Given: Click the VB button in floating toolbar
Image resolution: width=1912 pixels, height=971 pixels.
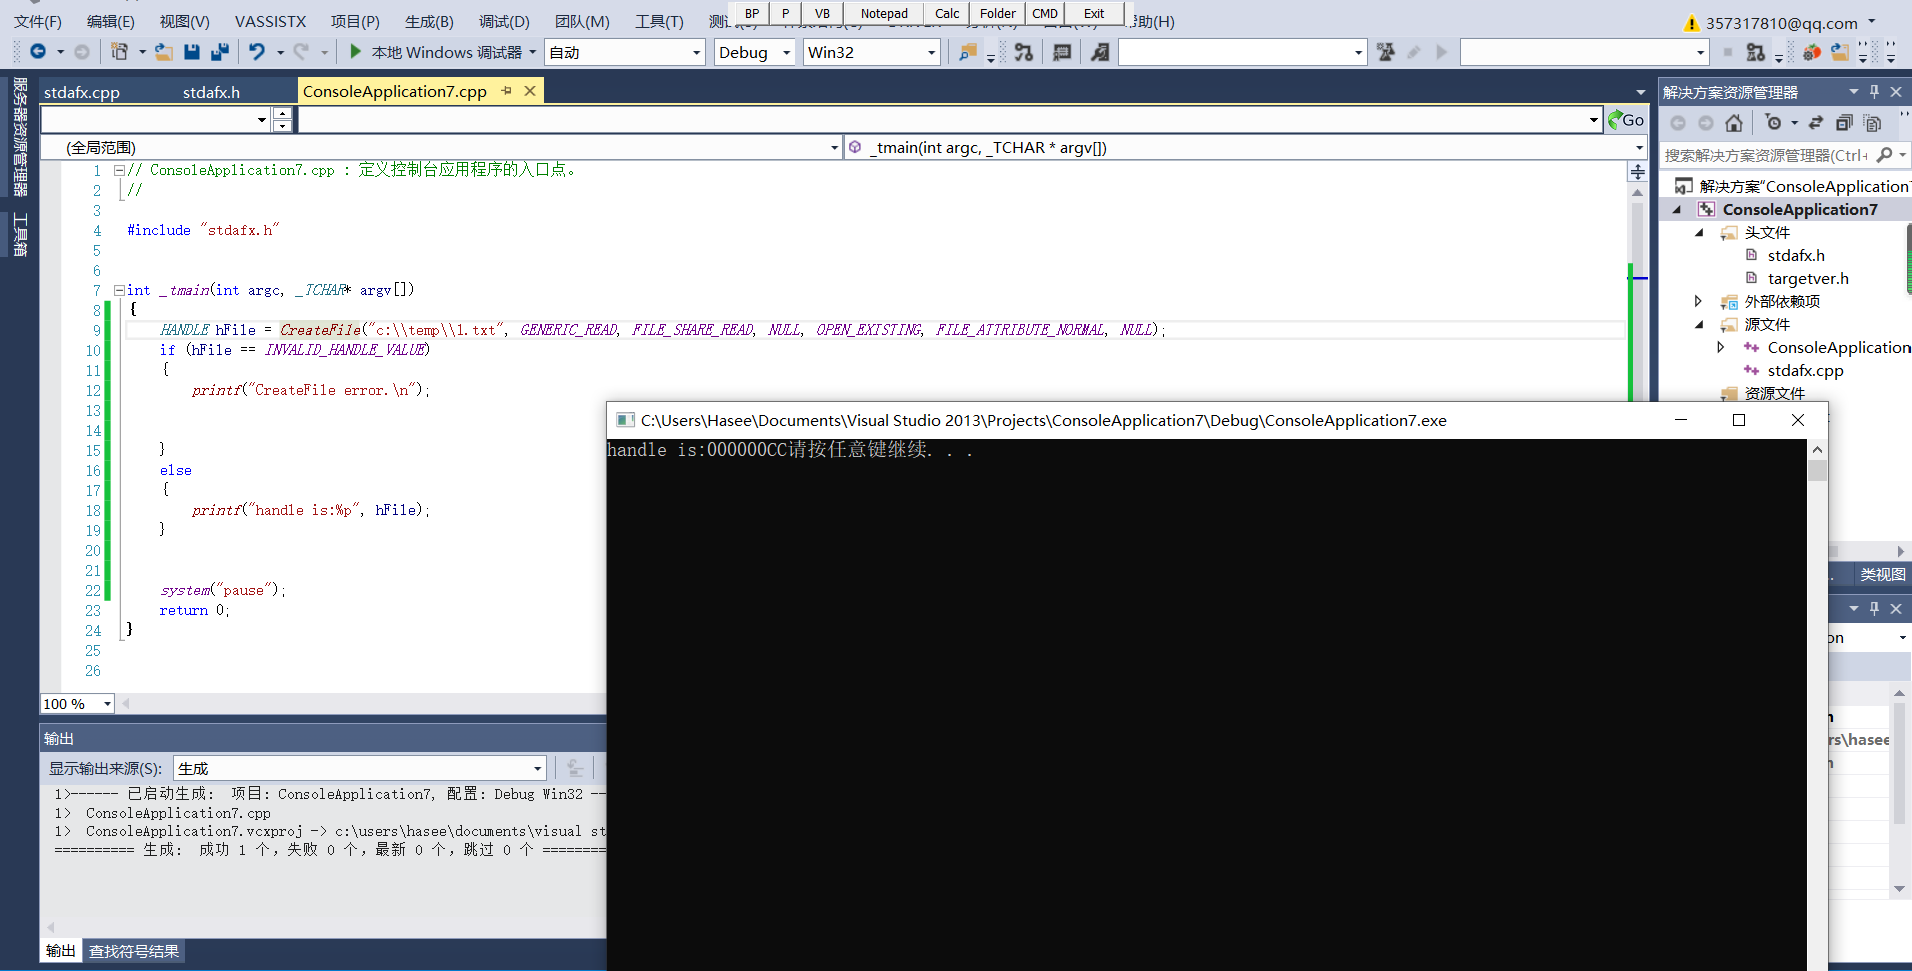Looking at the screenshot, I should click(x=822, y=13).
